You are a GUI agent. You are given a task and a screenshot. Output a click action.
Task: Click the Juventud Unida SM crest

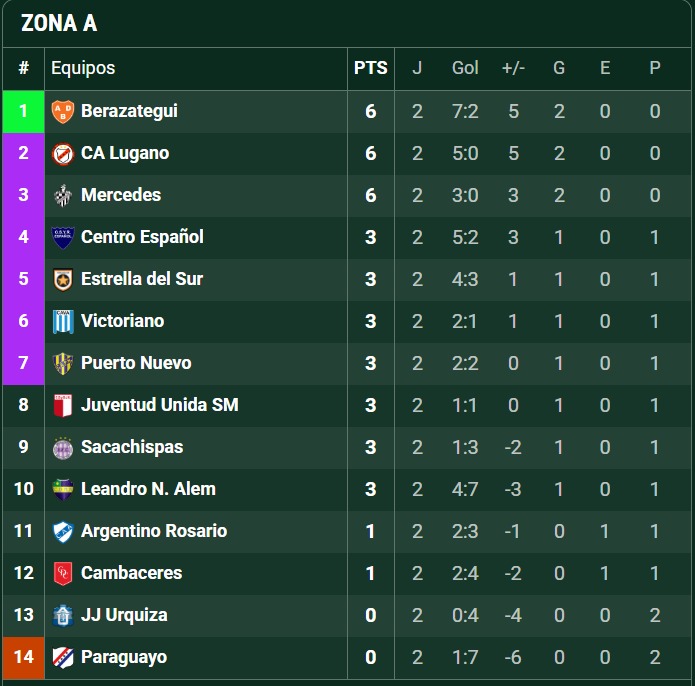[63, 406]
